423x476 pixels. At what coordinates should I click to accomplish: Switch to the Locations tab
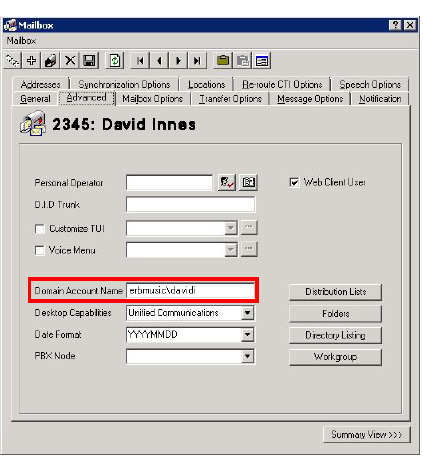pos(207,85)
